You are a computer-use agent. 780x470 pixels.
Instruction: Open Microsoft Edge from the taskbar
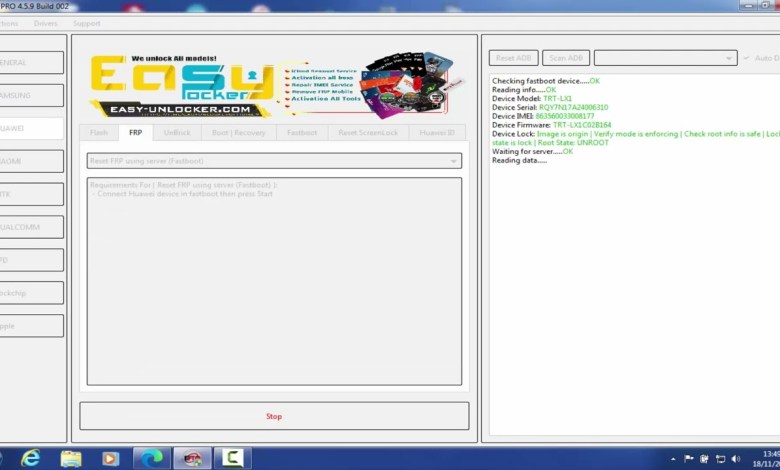150,458
